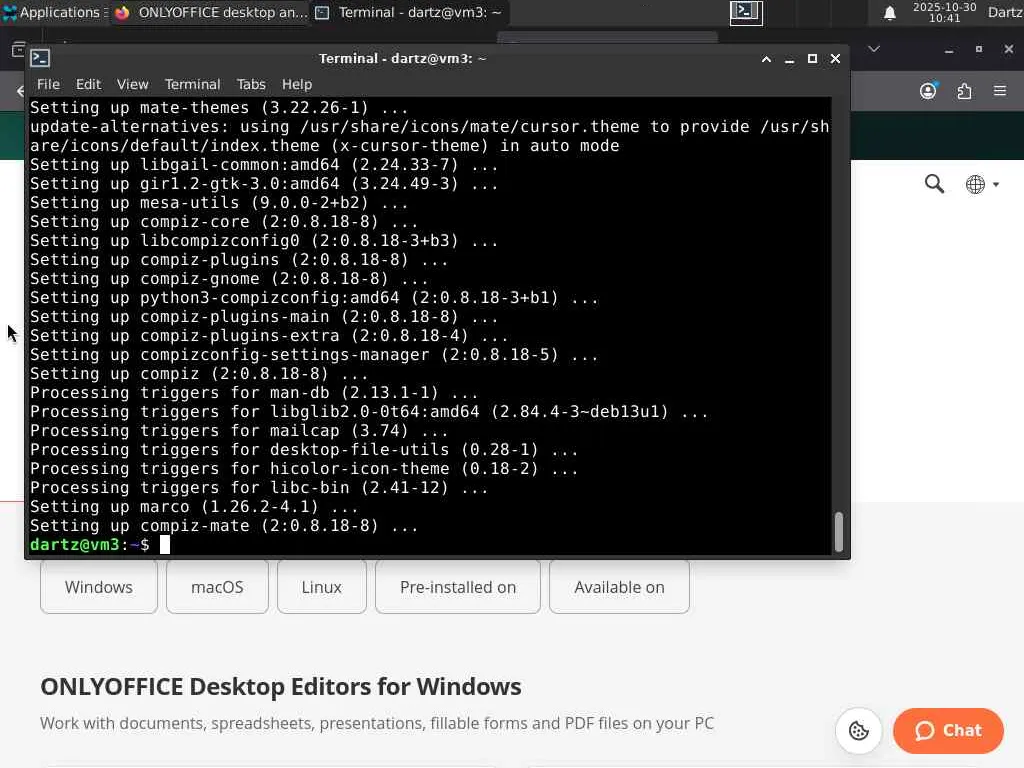
Task: Open the Firefox hamburger menu
Action: coord(1000,91)
